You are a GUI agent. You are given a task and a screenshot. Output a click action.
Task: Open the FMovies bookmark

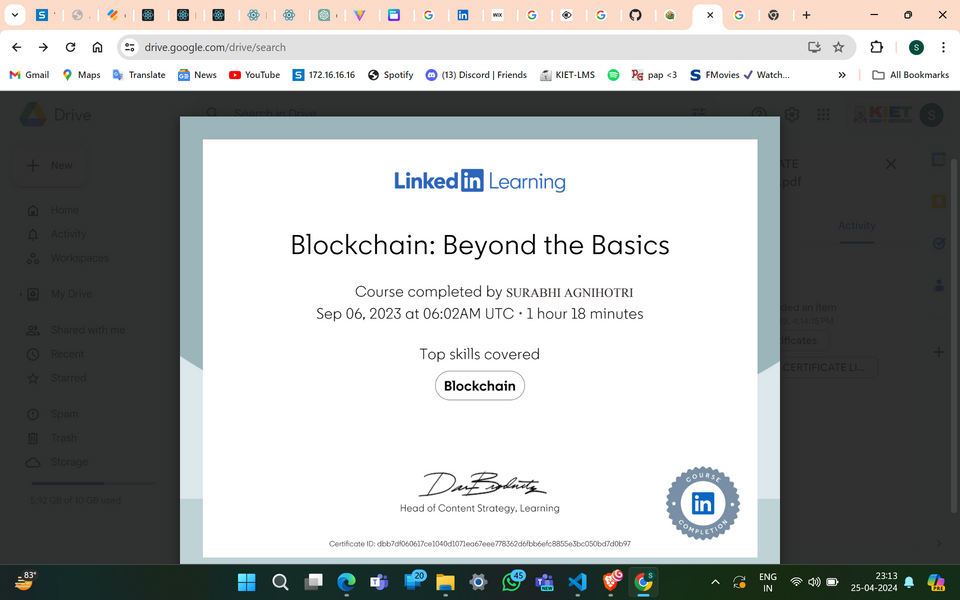[740, 75]
